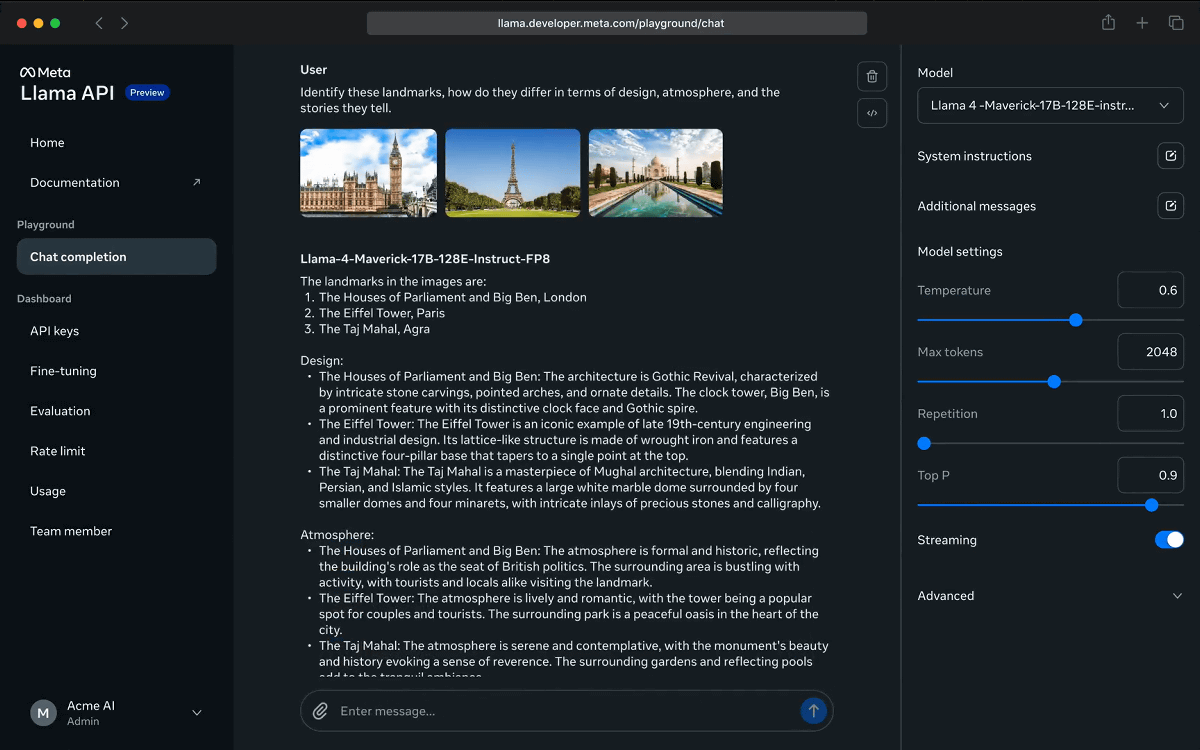Image resolution: width=1200 pixels, height=750 pixels.
Task: Open the Model selection dropdown
Action: coord(1050,105)
